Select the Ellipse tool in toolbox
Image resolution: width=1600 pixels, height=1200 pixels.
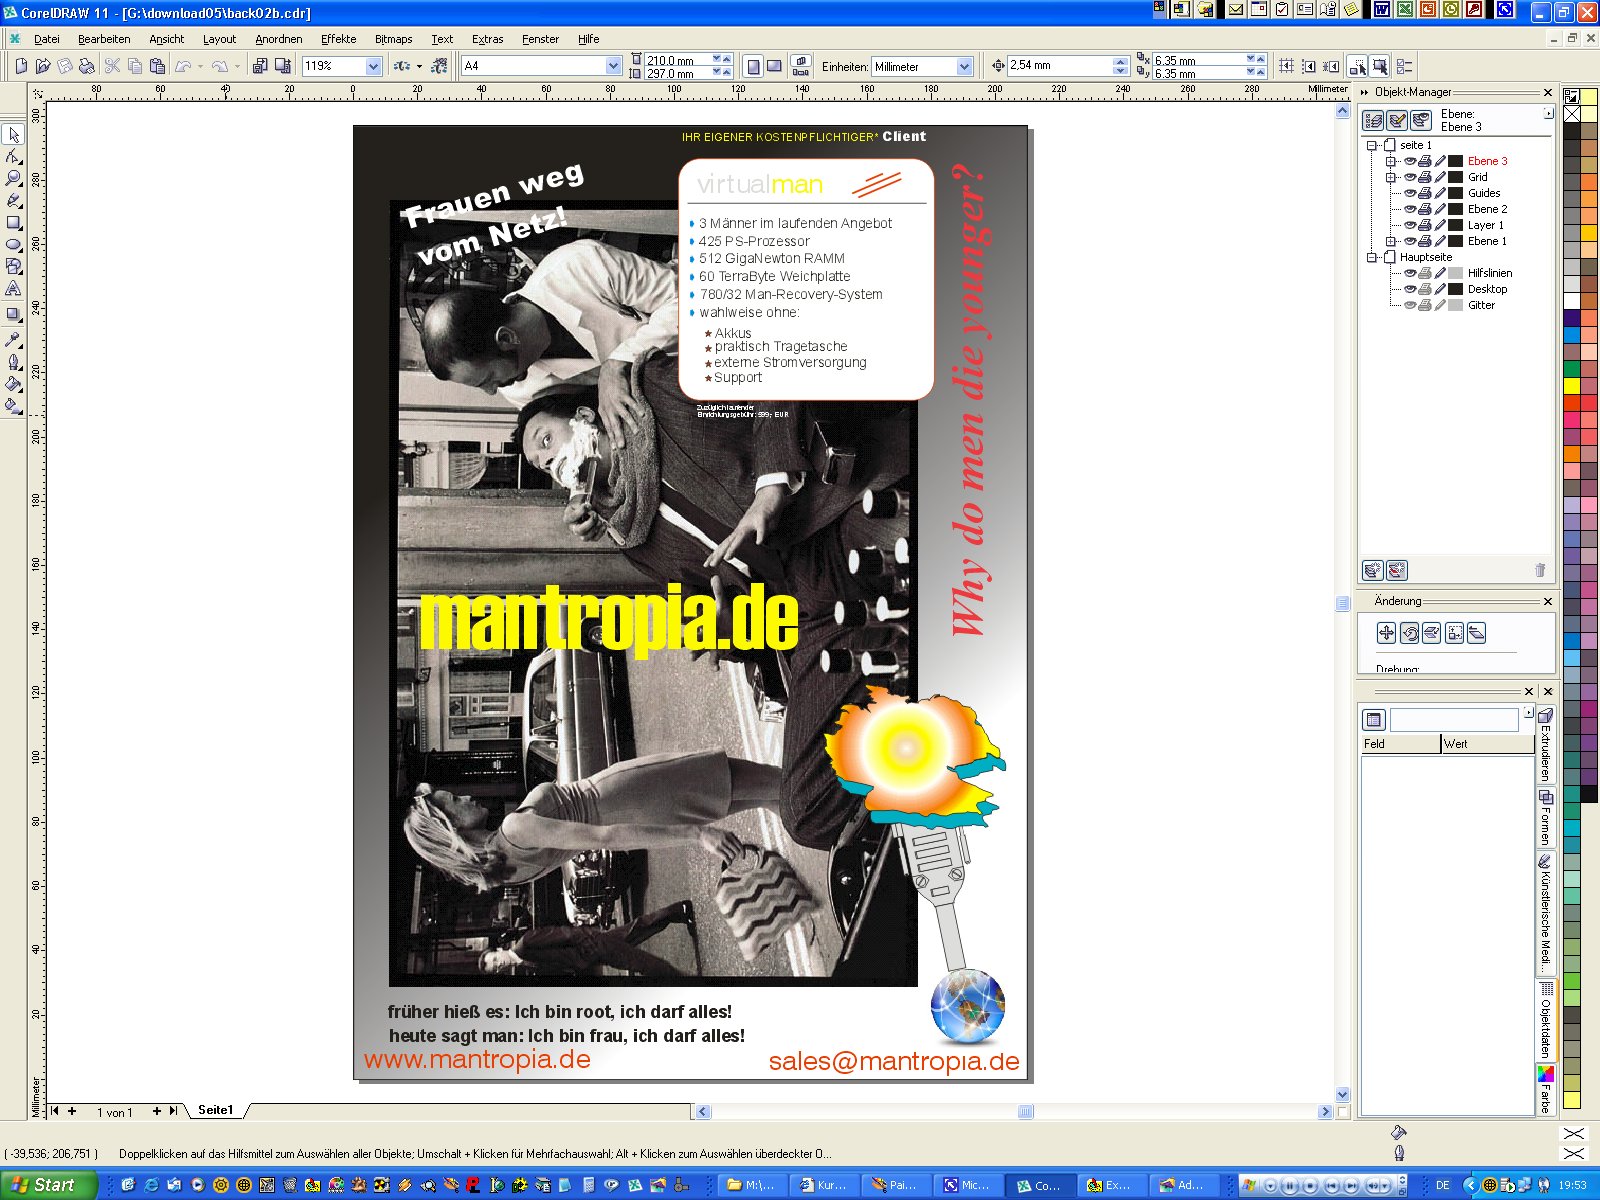coord(13,244)
